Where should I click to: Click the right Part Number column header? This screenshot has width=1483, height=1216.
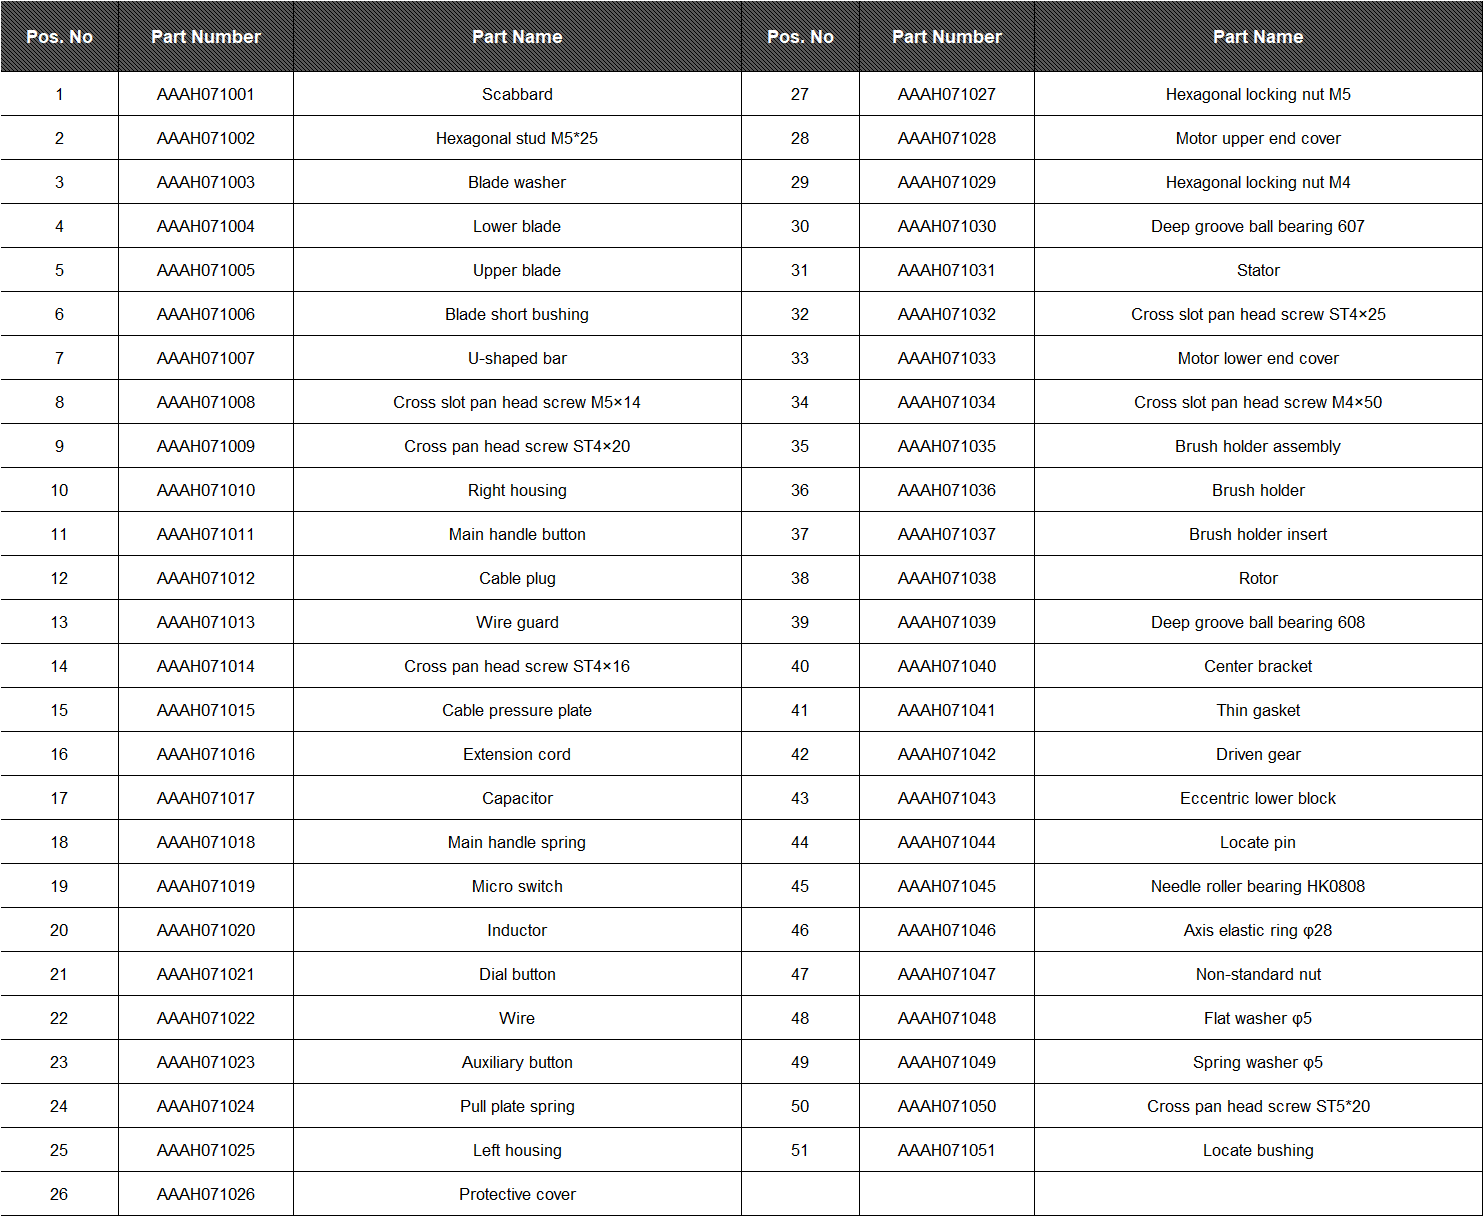click(946, 37)
